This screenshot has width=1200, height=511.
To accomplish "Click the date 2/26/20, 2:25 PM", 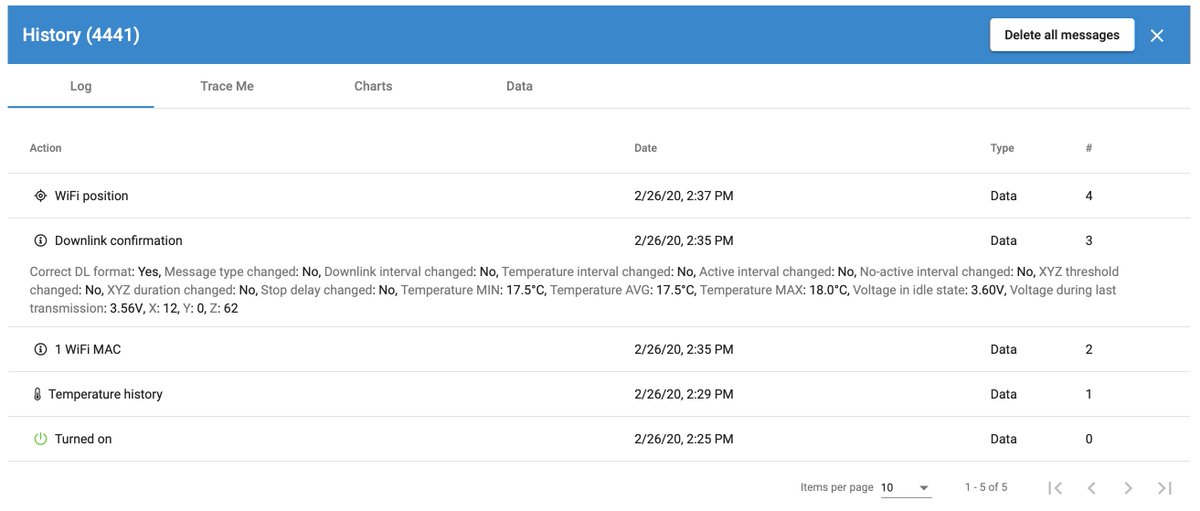I will [x=684, y=439].
